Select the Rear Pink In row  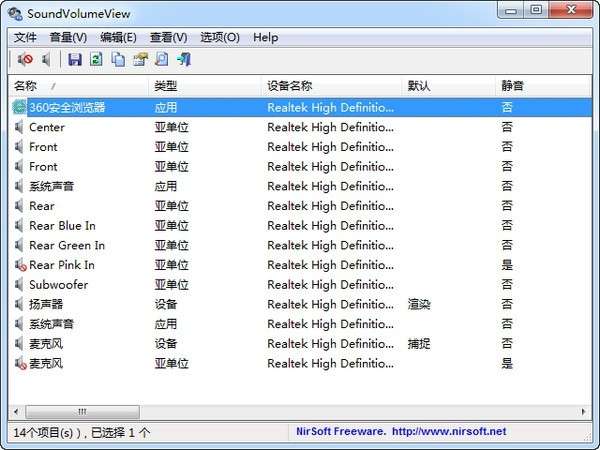pyautogui.click(x=300, y=265)
